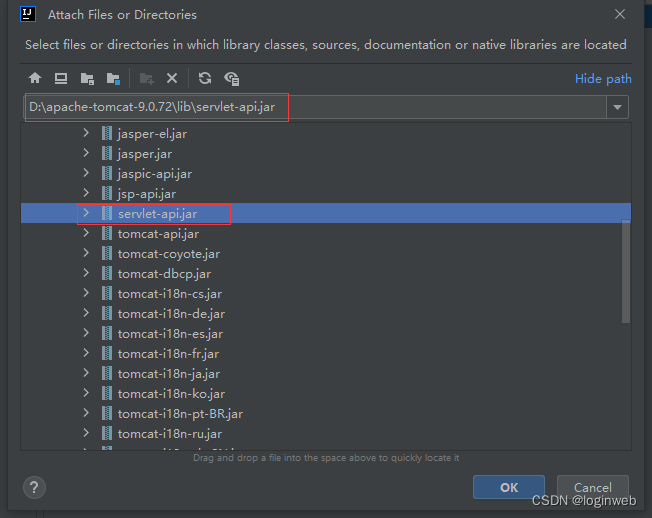Select jsp-api.jar file

pos(147,194)
